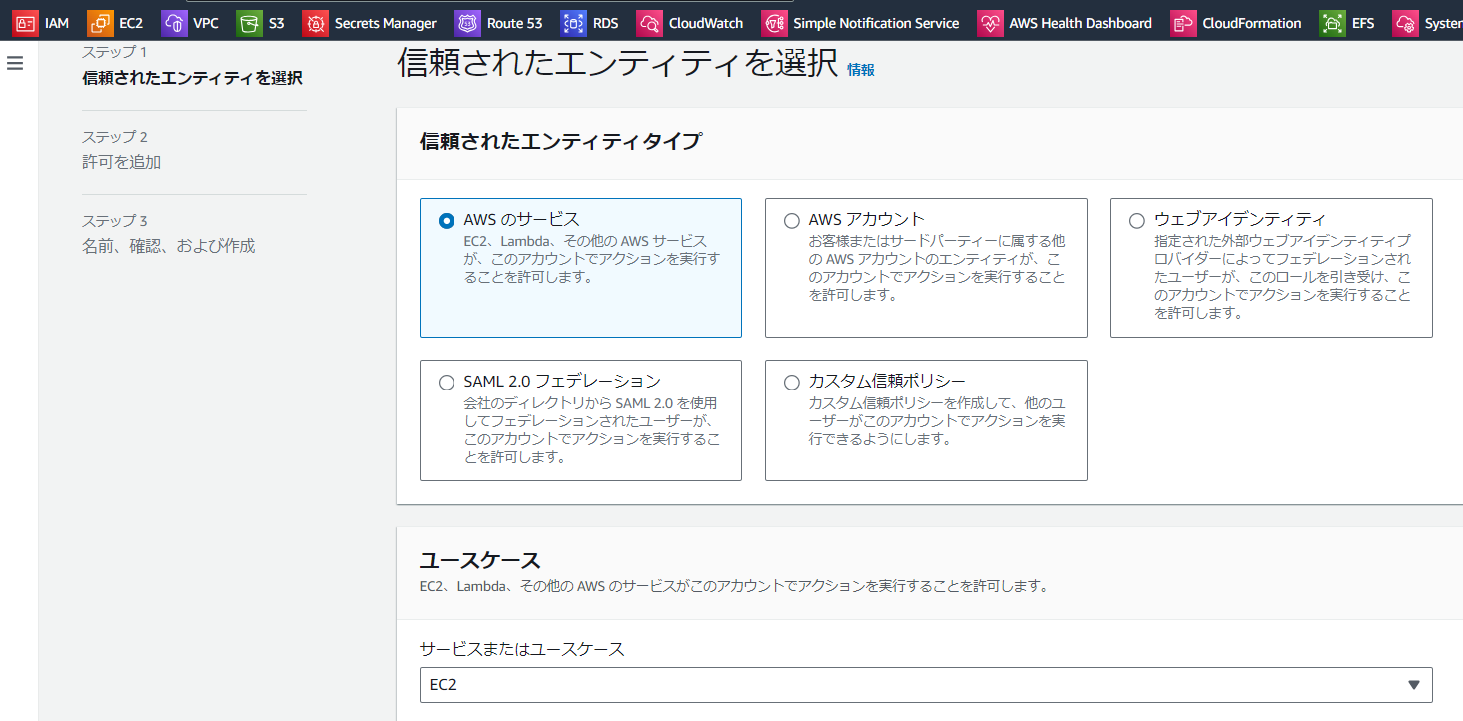1463x721 pixels.
Task: Click the 信頼されたエンティティタイプ heading
Action: 560,141
